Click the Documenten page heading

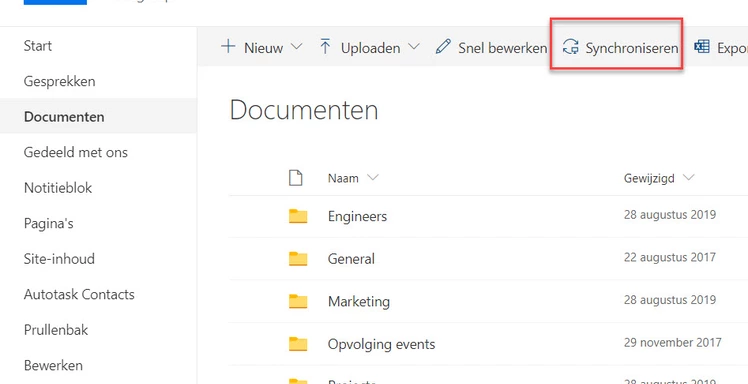point(304,110)
